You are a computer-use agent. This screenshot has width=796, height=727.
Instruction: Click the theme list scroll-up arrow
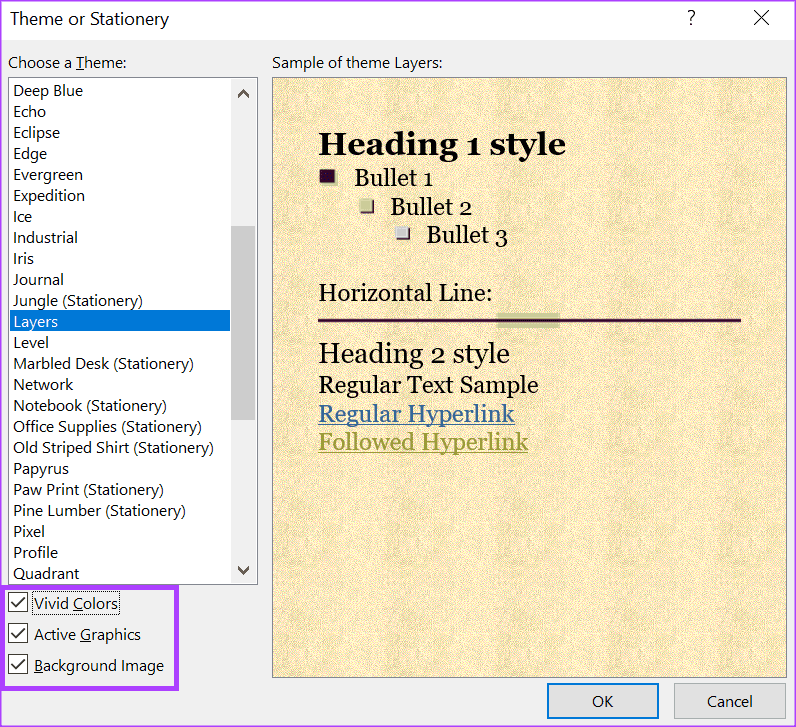point(244,93)
